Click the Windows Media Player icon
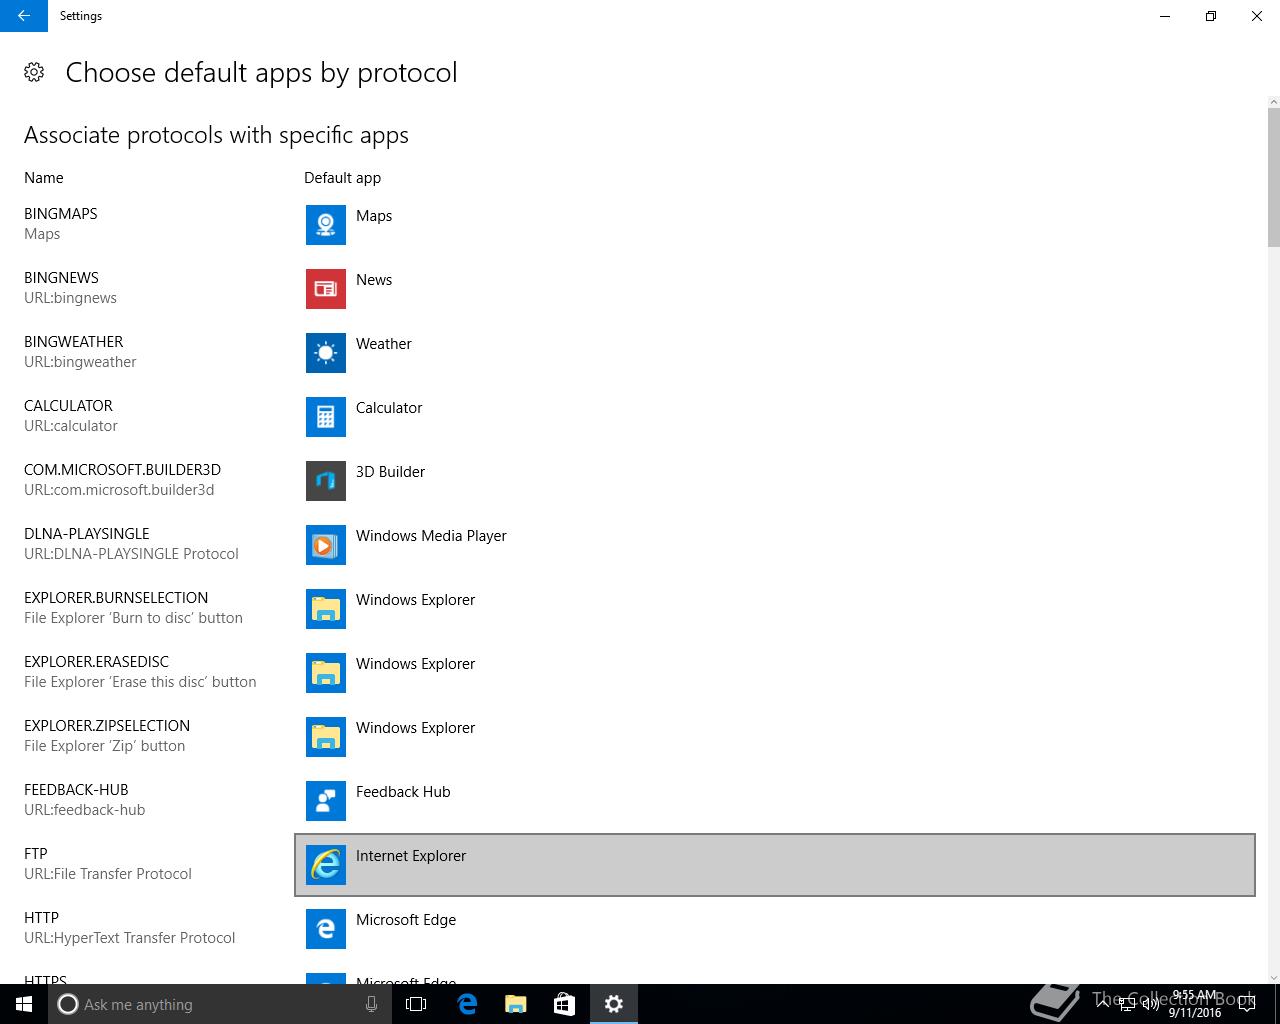Image resolution: width=1280 pixels, height=1024 pixels. coord(326,545)
